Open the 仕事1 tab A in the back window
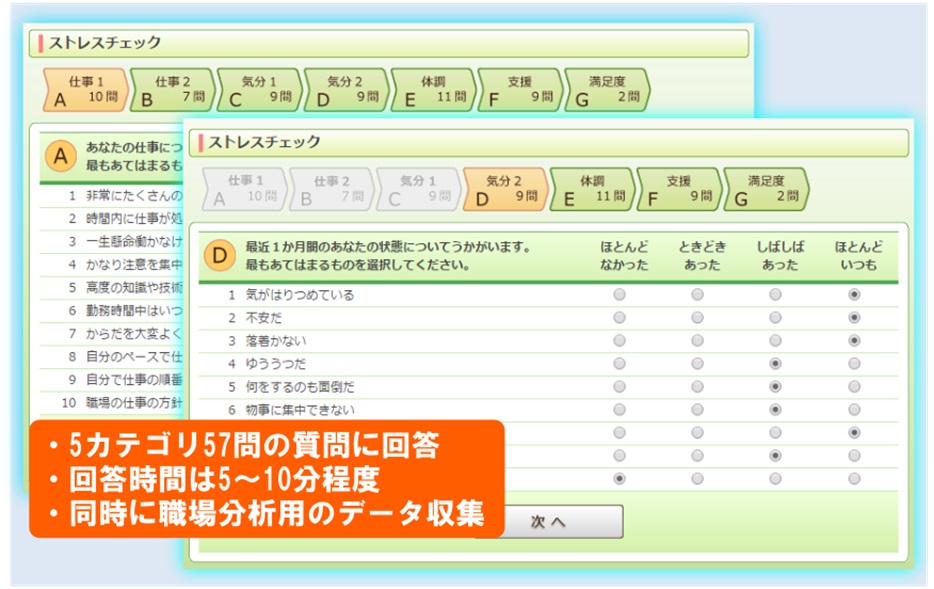Screen dimensions: 934x589 pos(86,90)
